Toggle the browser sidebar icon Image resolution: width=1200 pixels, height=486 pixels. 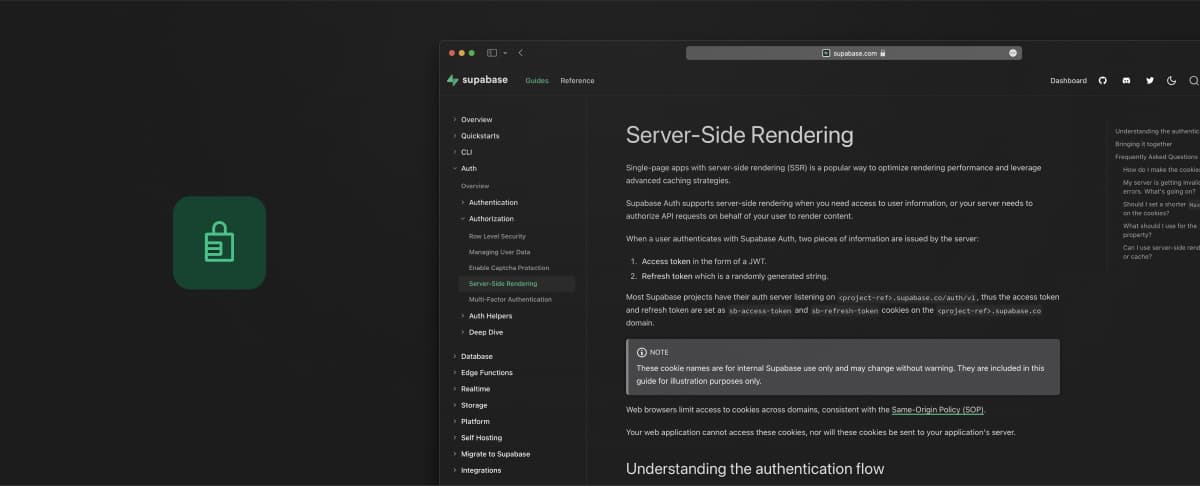(492, 53)
